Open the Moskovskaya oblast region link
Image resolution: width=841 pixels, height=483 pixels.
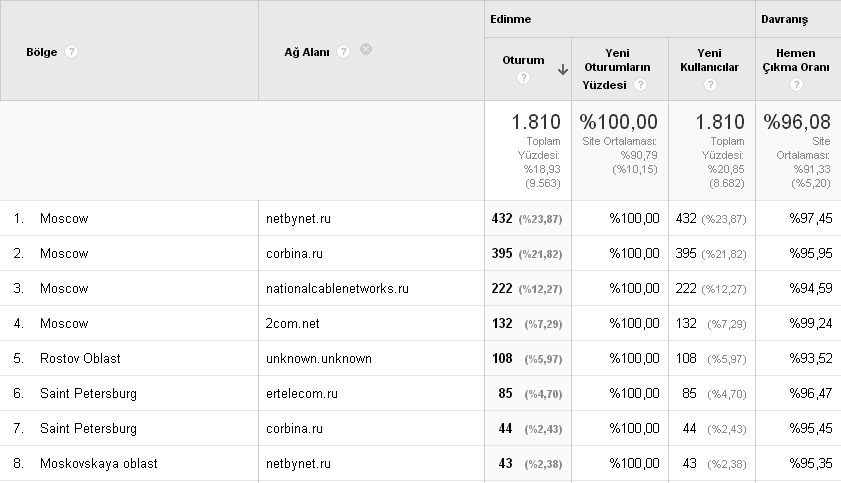99,464
